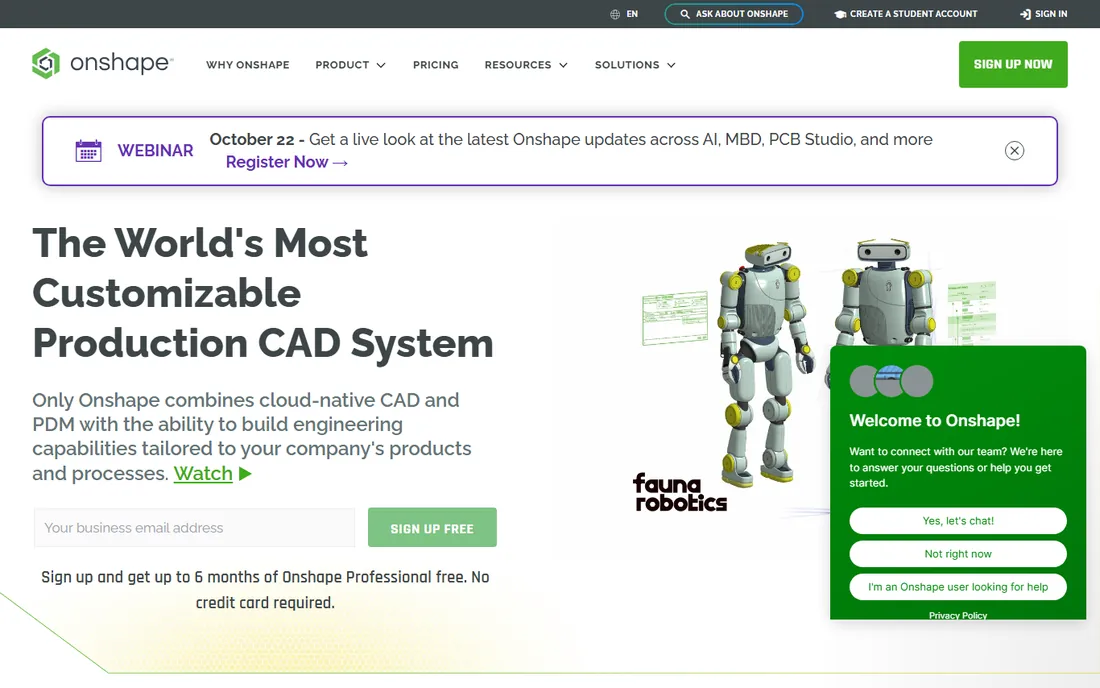Expand the Solutions menu

636,65
